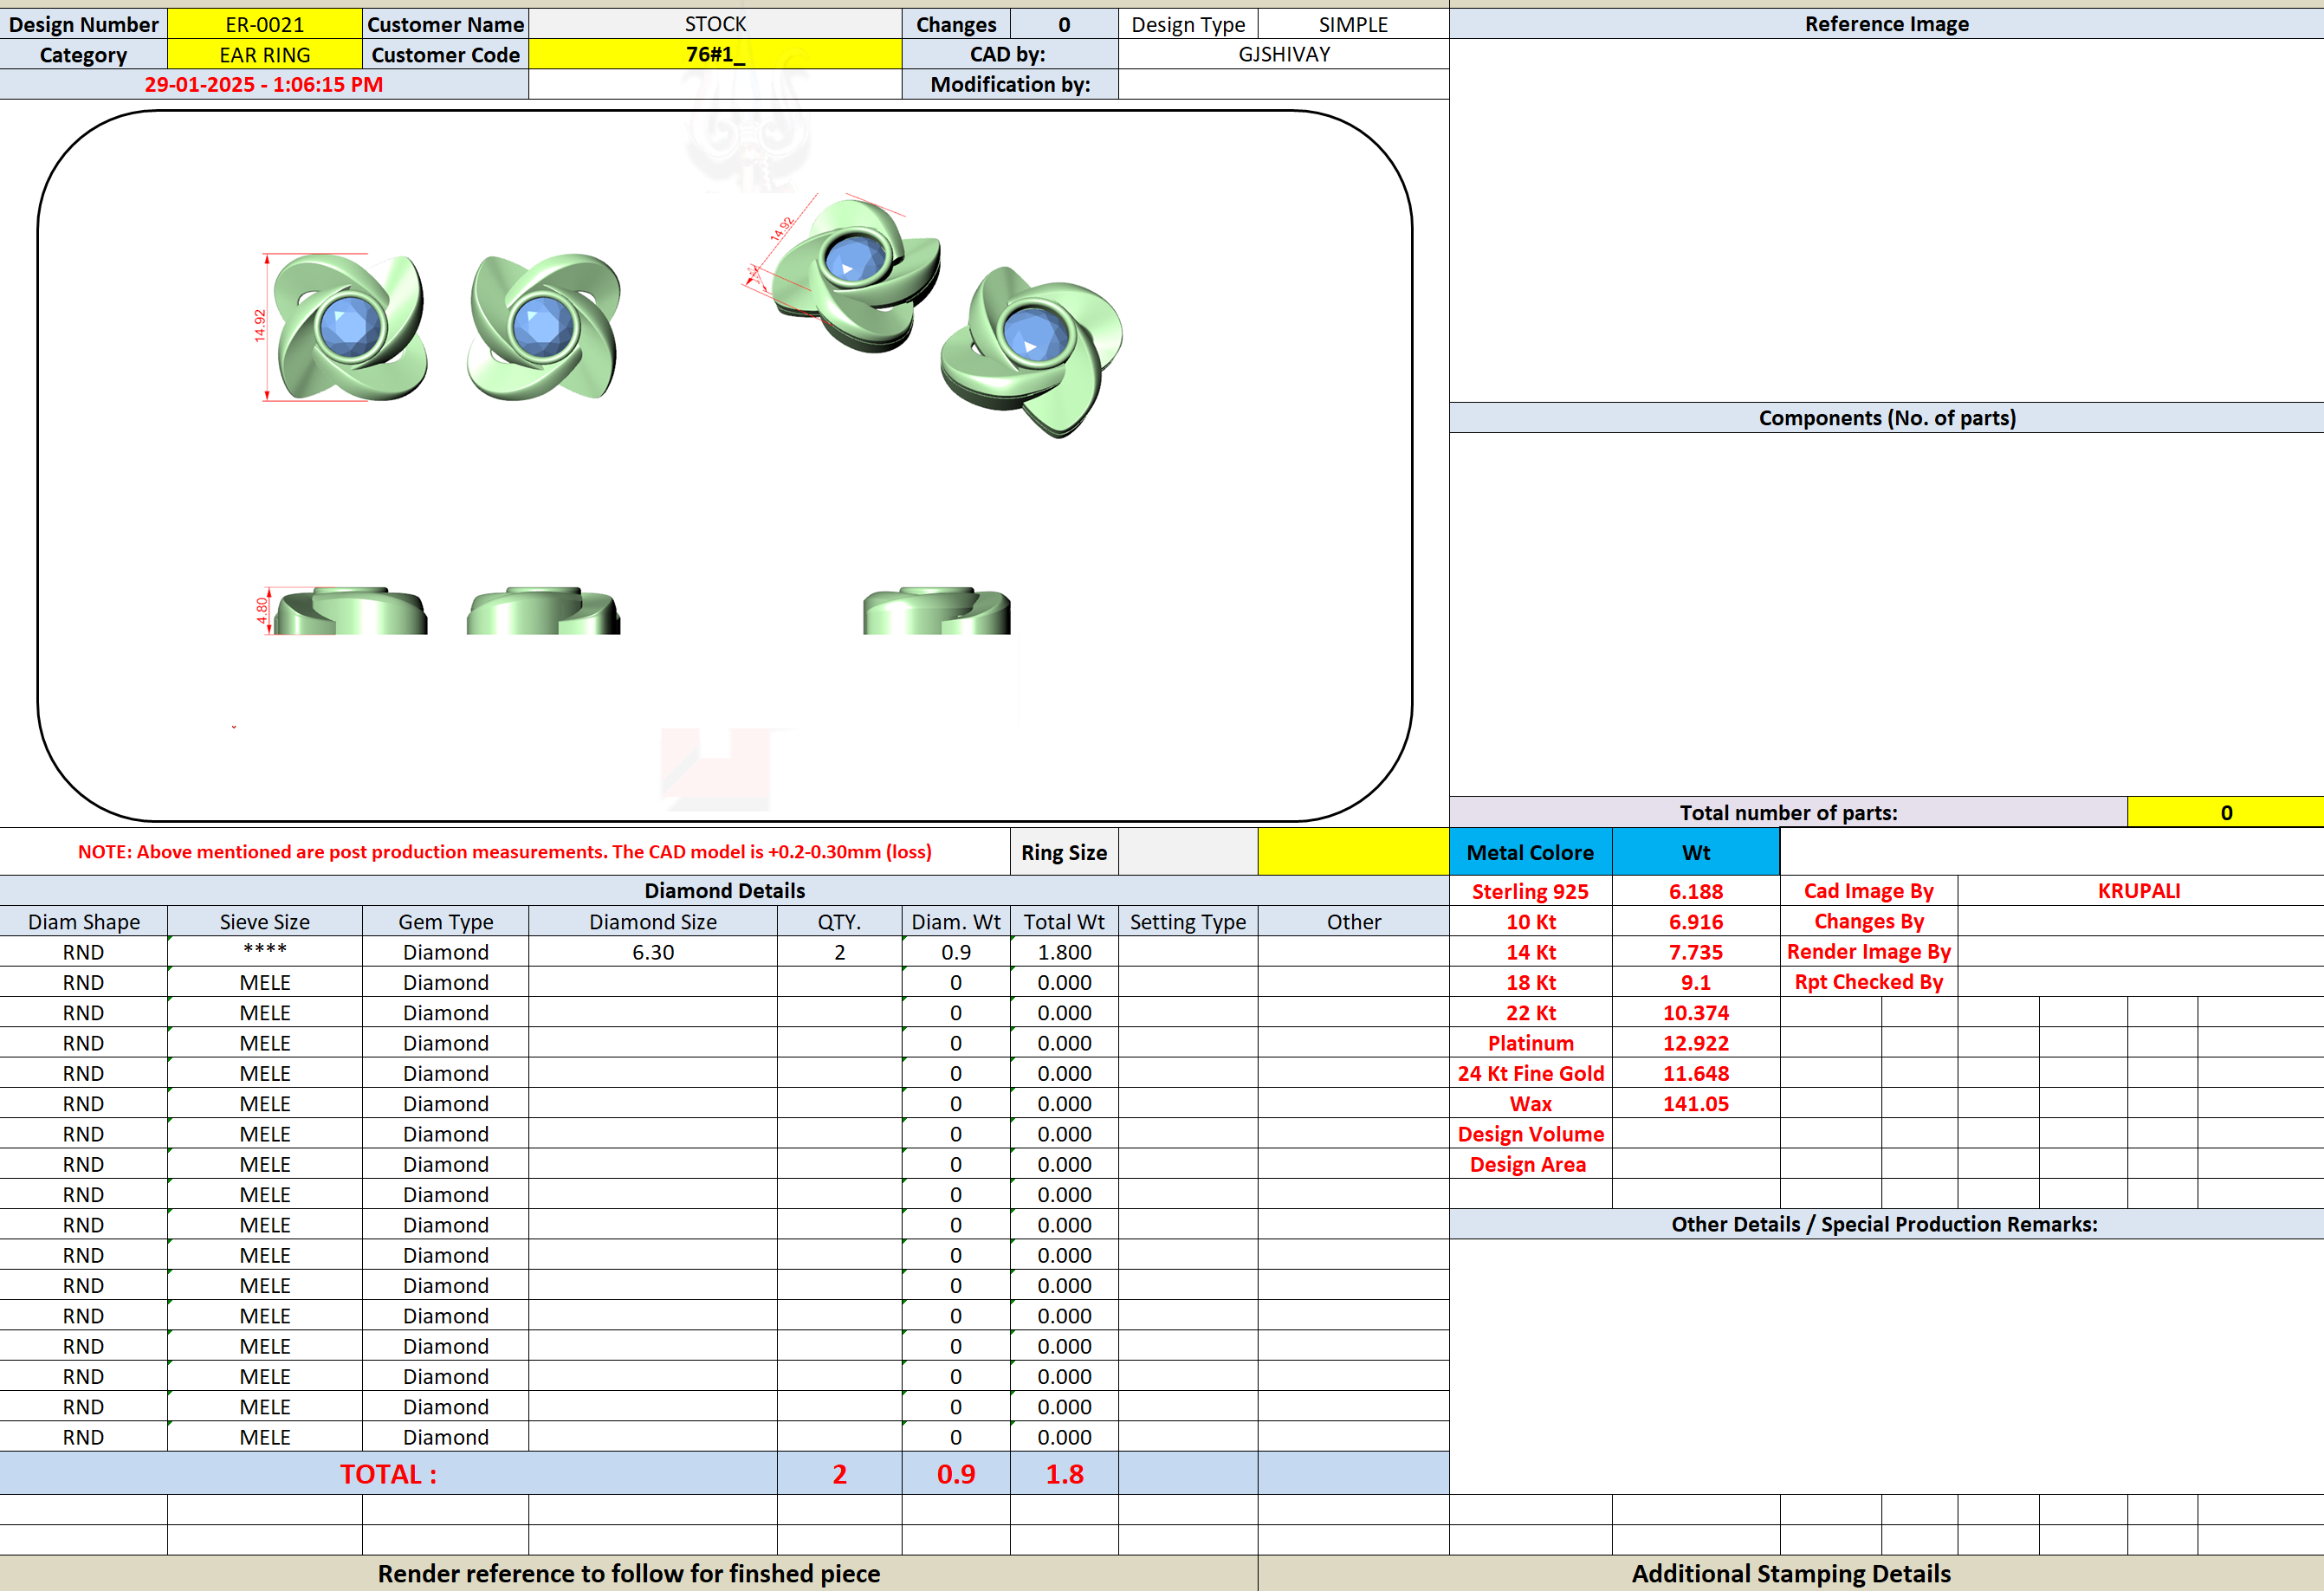
Task: Select the Other Details / Special Production Remarks header
Action: [1886, 1224]
